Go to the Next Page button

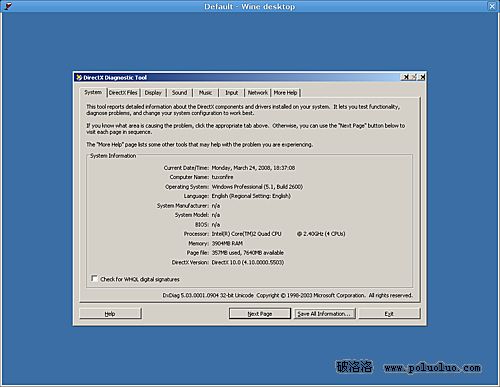[260, 314]
